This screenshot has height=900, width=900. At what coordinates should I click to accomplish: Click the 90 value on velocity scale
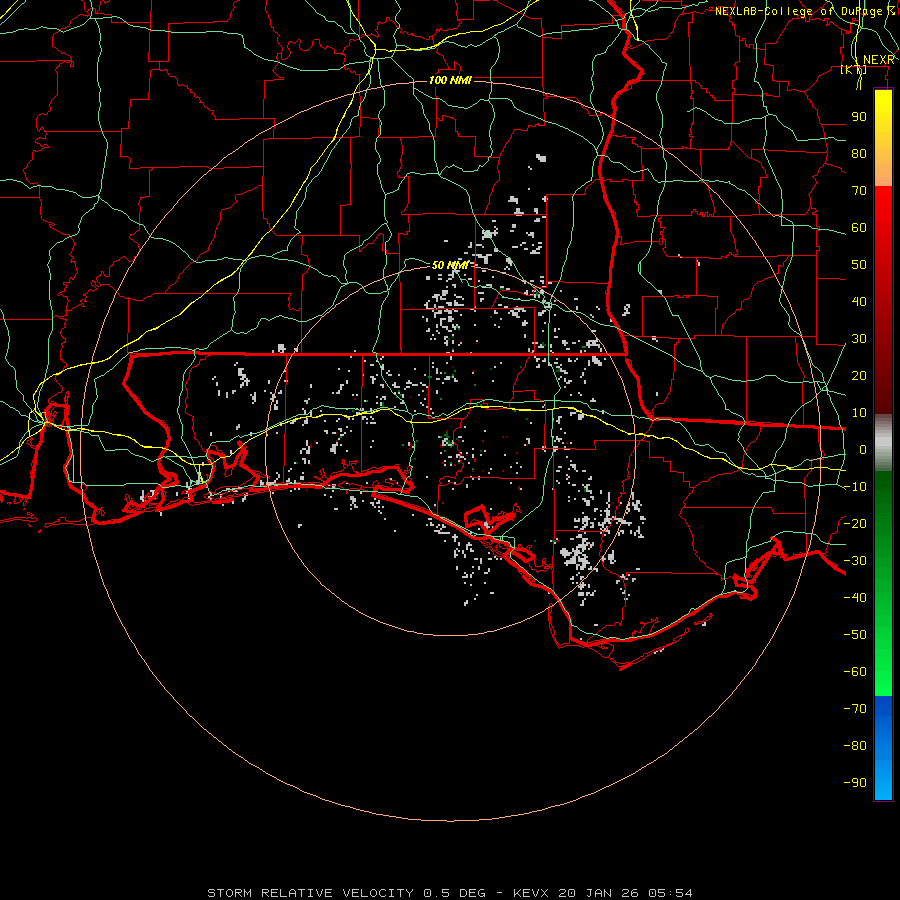click(x=859, y=117)
